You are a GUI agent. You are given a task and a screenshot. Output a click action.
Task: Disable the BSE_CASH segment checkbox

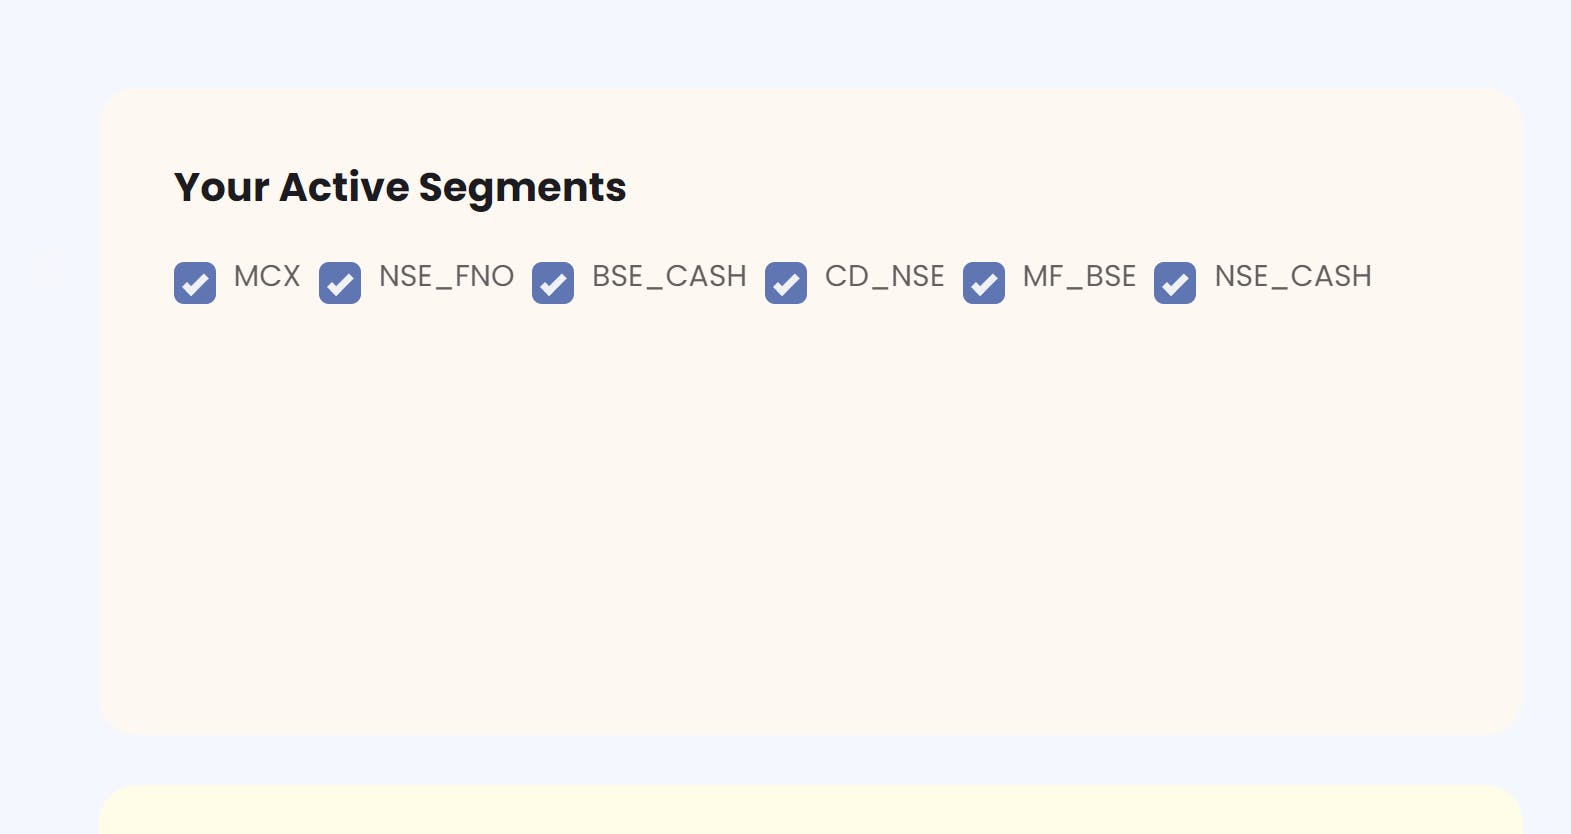pyautogui.click(x=553, y=283)
